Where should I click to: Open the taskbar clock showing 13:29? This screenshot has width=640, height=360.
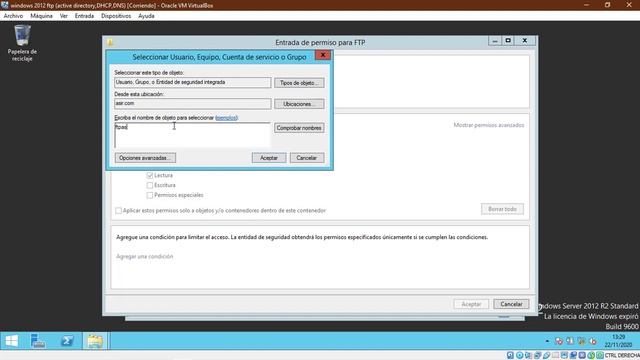click(x=618, y=341)
